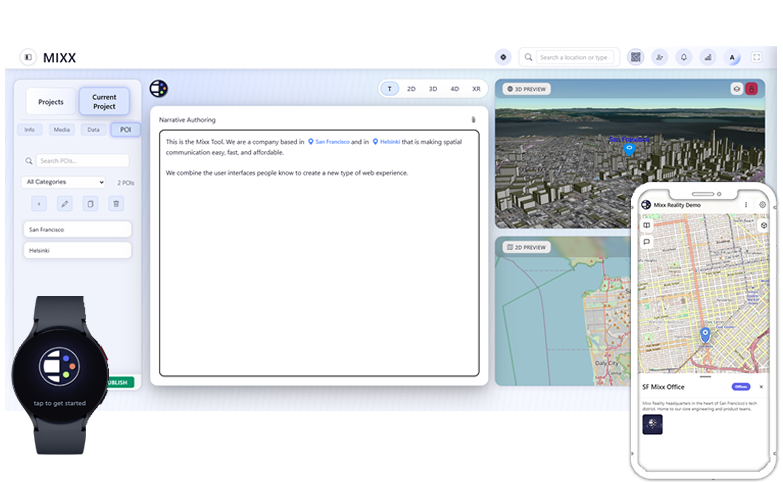Switch to 3D view mode
This screenshot has width=783, height=482.
tap(433, 89)
